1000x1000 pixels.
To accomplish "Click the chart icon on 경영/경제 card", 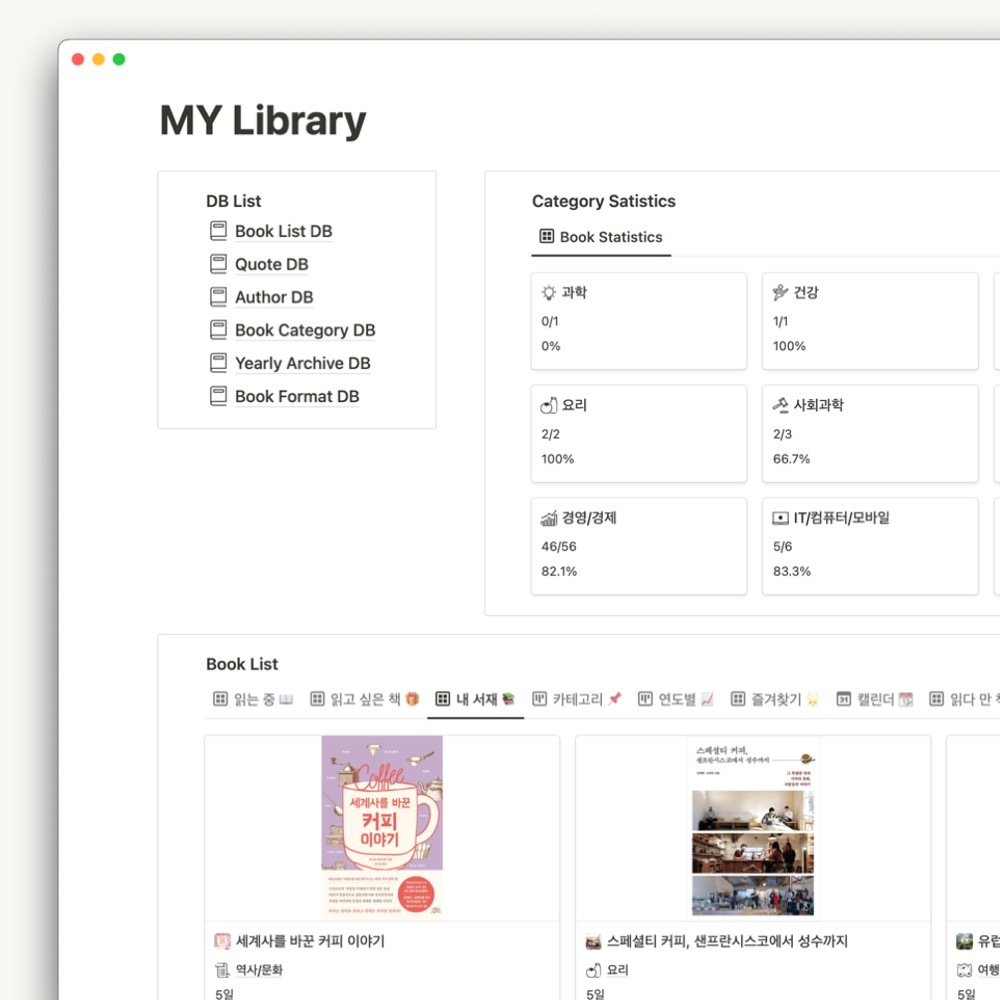I will (x=548, y=518).
